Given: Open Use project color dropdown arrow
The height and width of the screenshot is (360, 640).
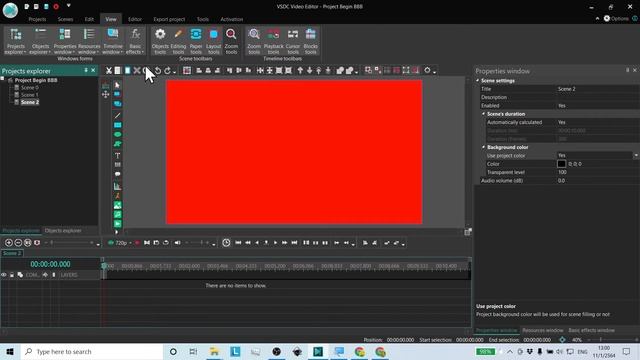Looking at the screenshot, I should tap(636, 156).
